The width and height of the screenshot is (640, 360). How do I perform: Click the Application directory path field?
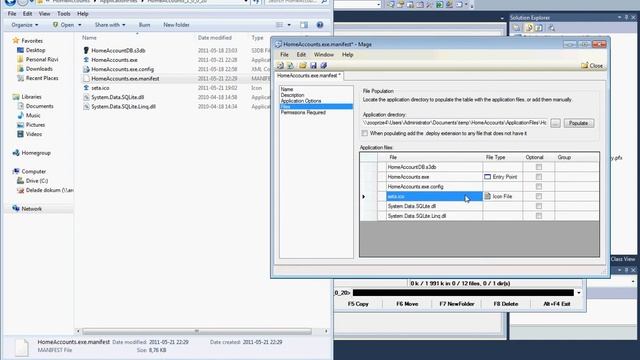[455, 122]
